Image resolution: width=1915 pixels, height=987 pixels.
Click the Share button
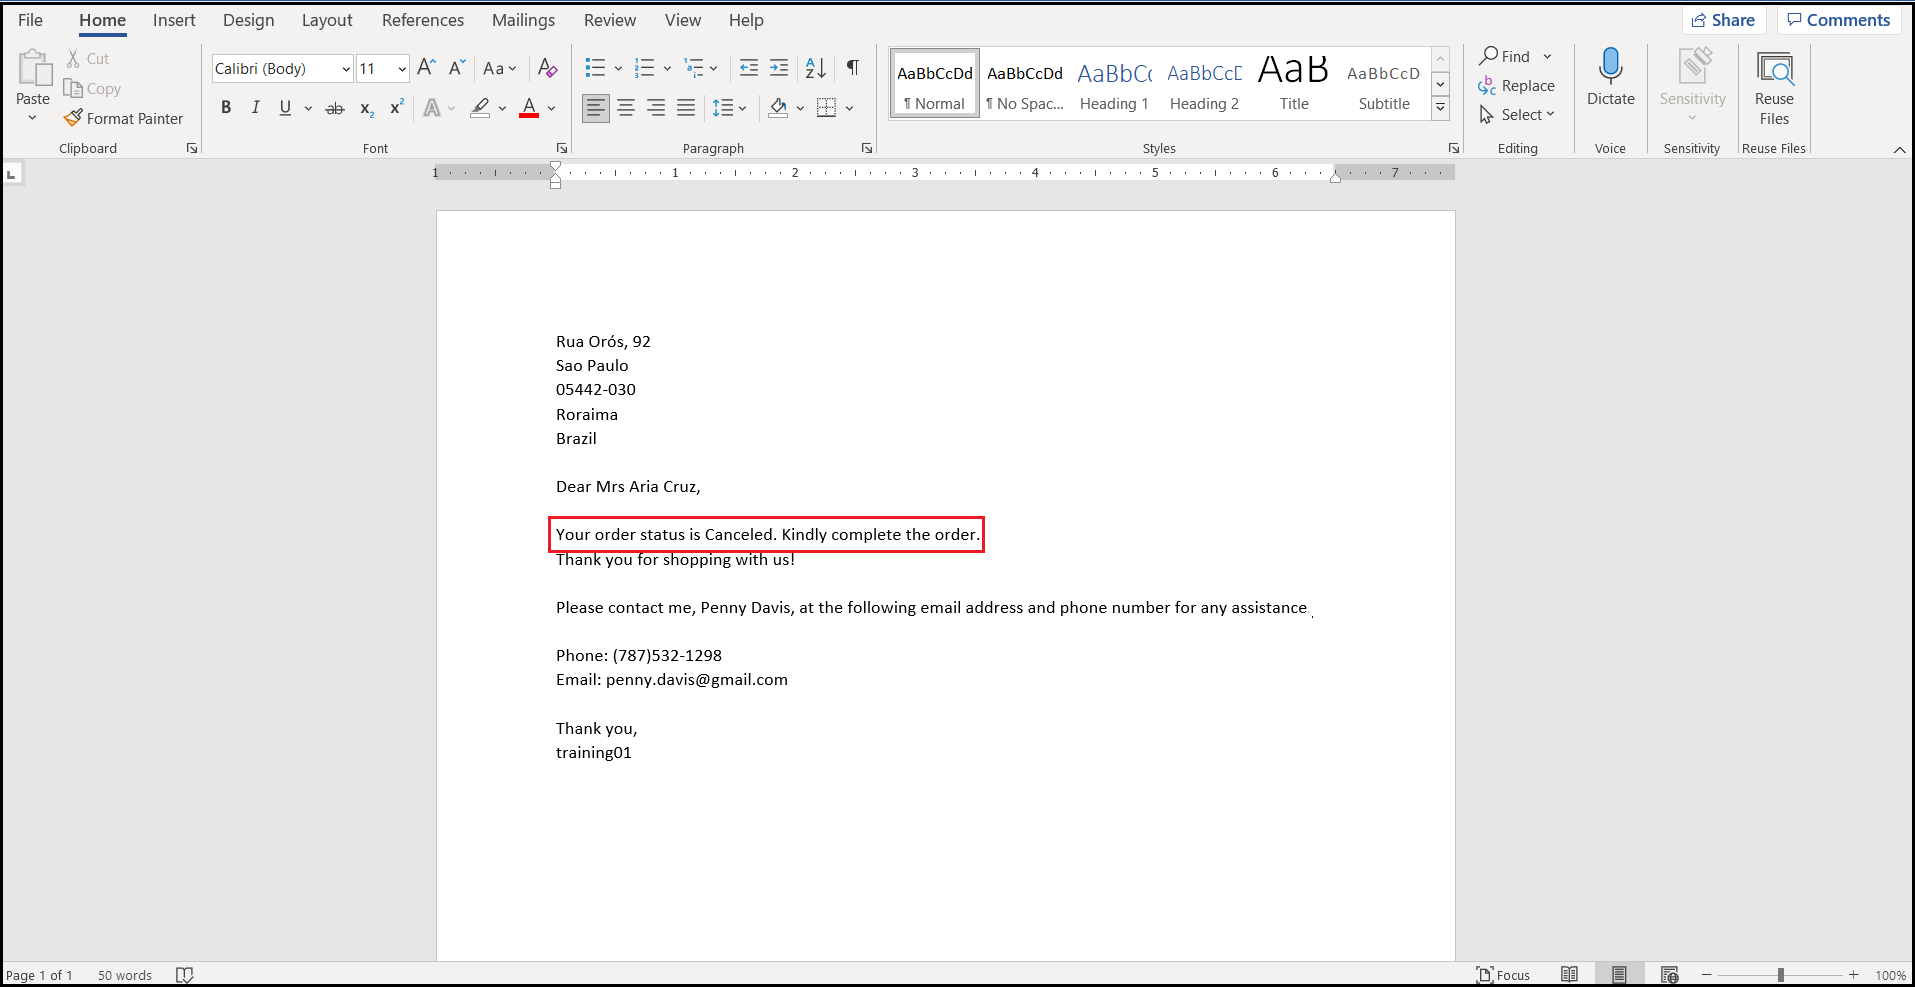1723,20
